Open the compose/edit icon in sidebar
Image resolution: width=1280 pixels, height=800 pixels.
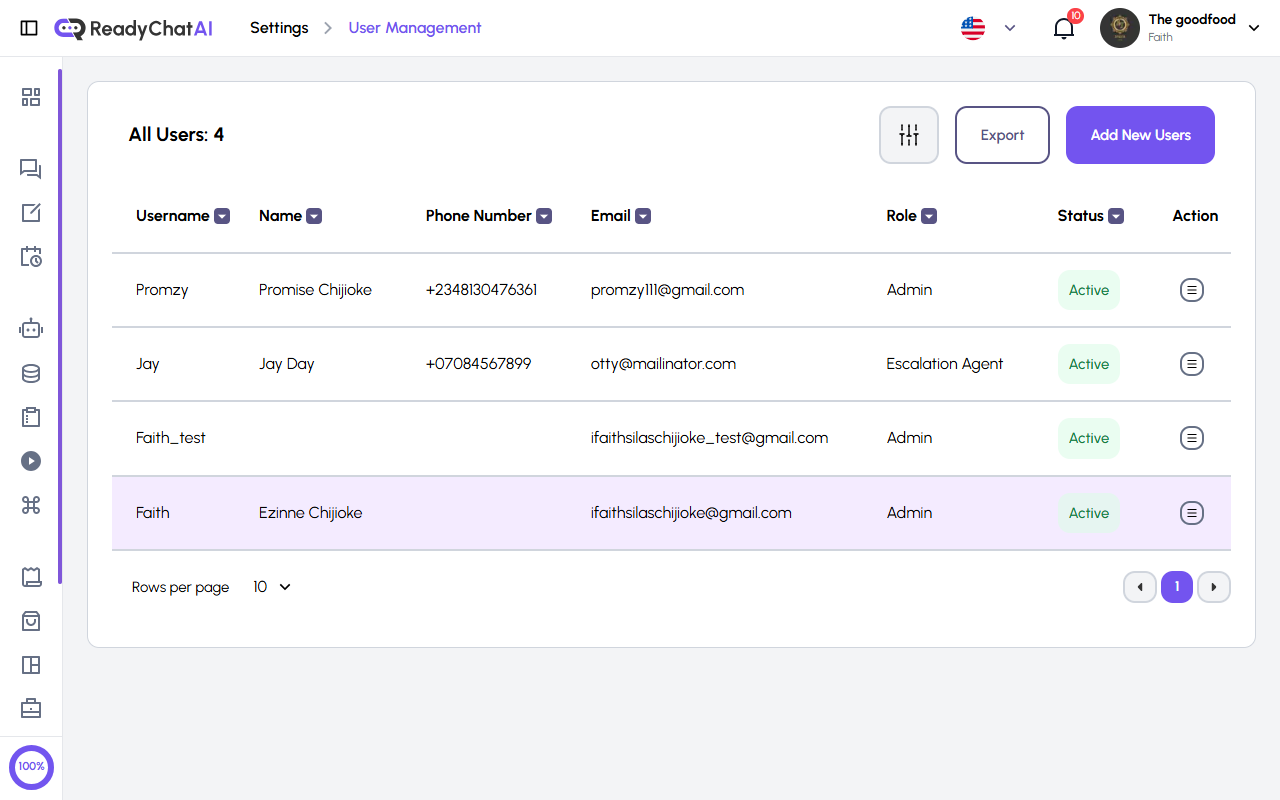point(31,213)
